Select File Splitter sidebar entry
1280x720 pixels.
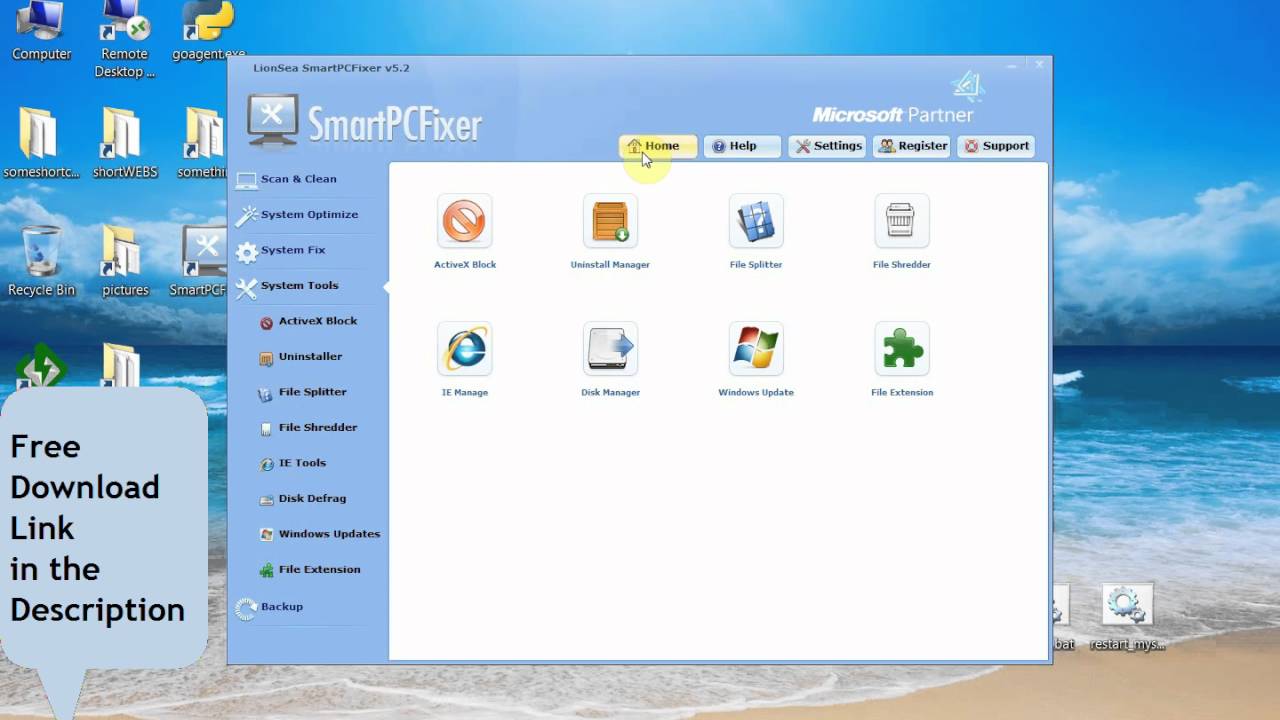[x=303, y=392]
